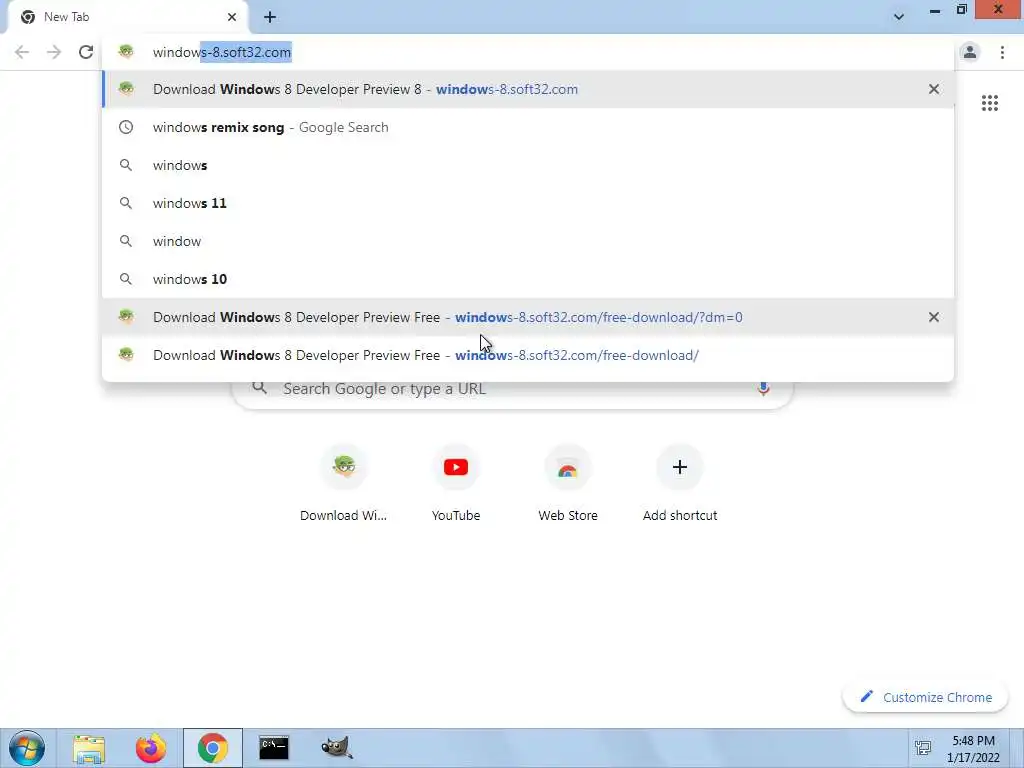
Task: Go back using the back arrow
Action: pos(22,52)
